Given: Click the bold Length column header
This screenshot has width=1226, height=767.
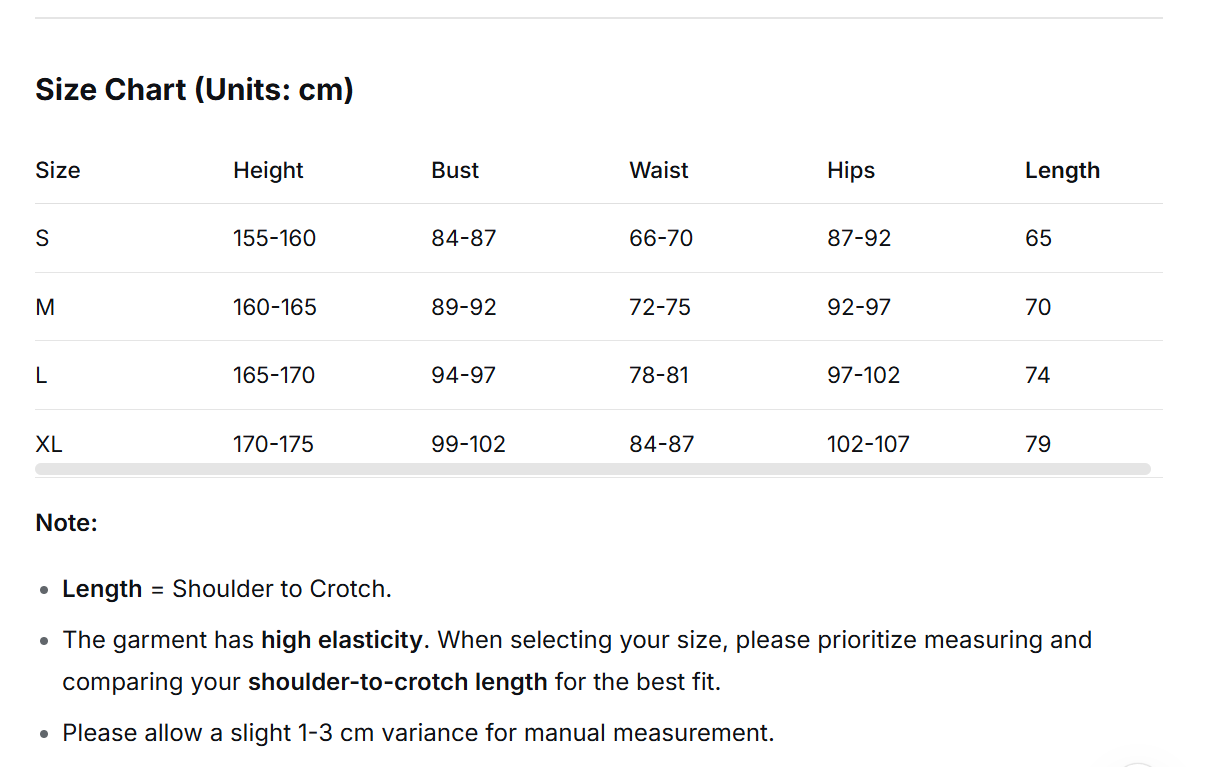Looking at the screenshot, I should click(1062, 170).
